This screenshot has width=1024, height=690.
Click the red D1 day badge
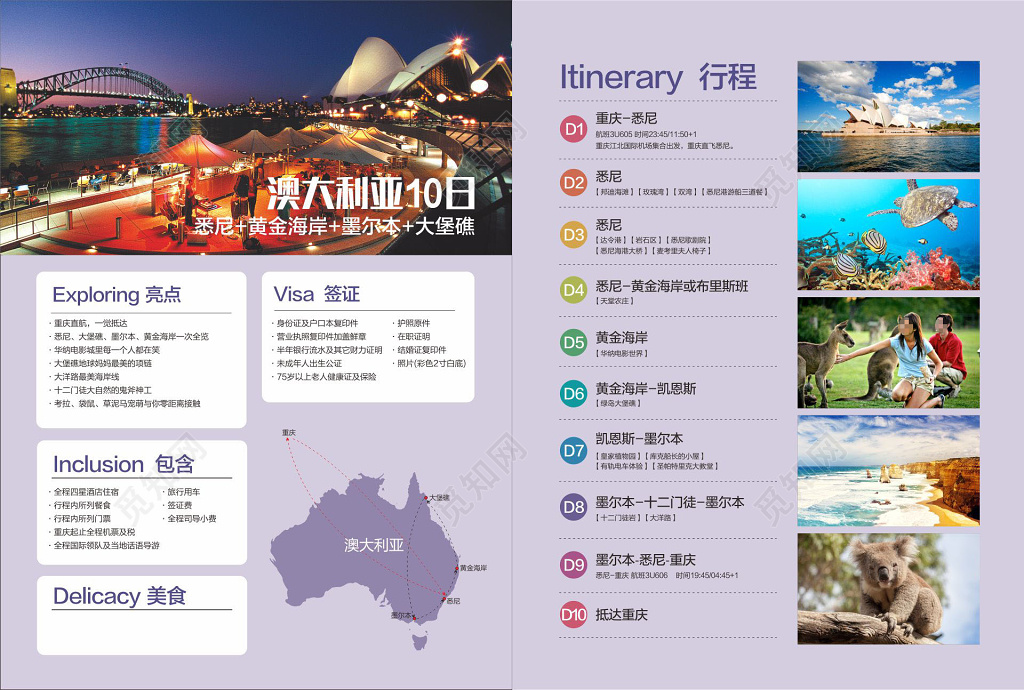573,129
